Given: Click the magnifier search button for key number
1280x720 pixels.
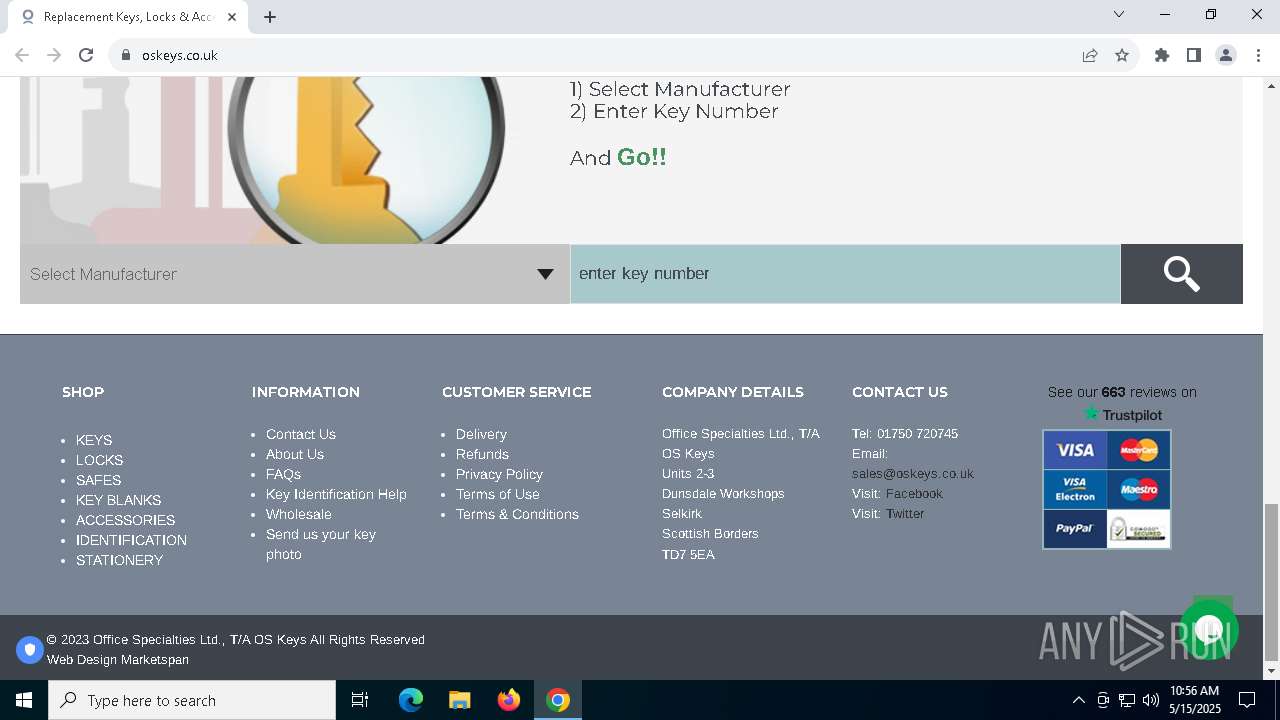Looking at the screenshot, I should click(1181, 274).
